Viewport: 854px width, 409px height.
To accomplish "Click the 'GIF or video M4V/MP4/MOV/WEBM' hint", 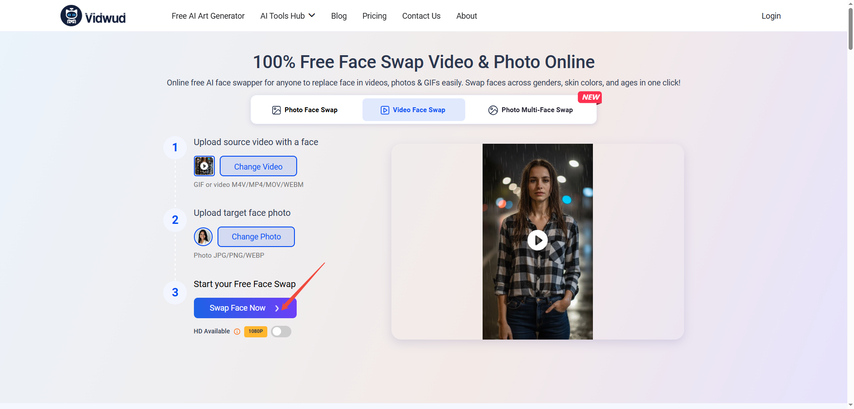I will (x=248, y=185).
